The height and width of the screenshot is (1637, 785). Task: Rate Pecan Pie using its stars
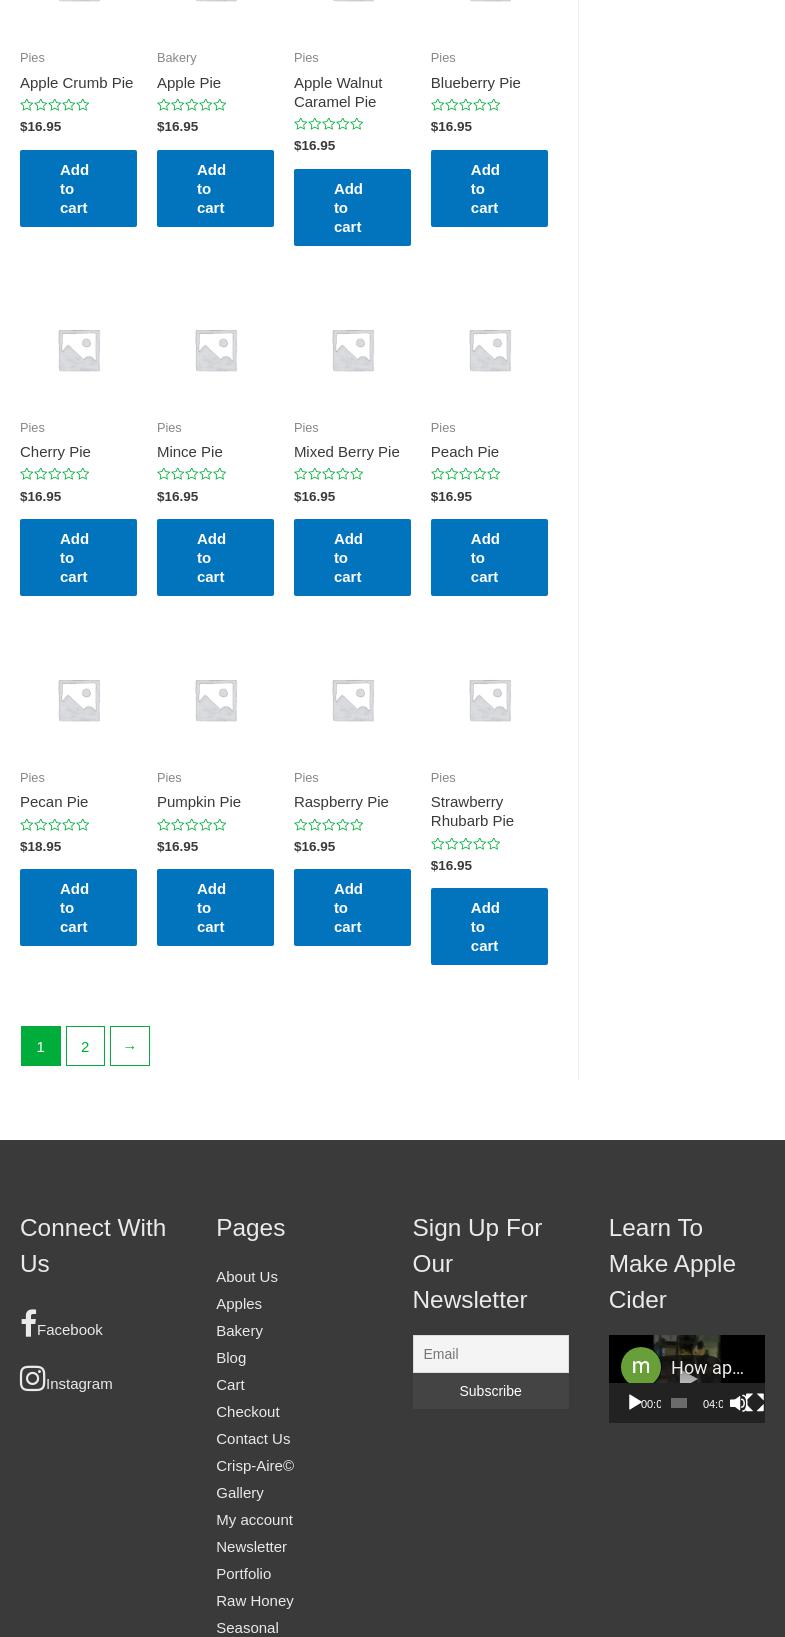click(55, 825)
